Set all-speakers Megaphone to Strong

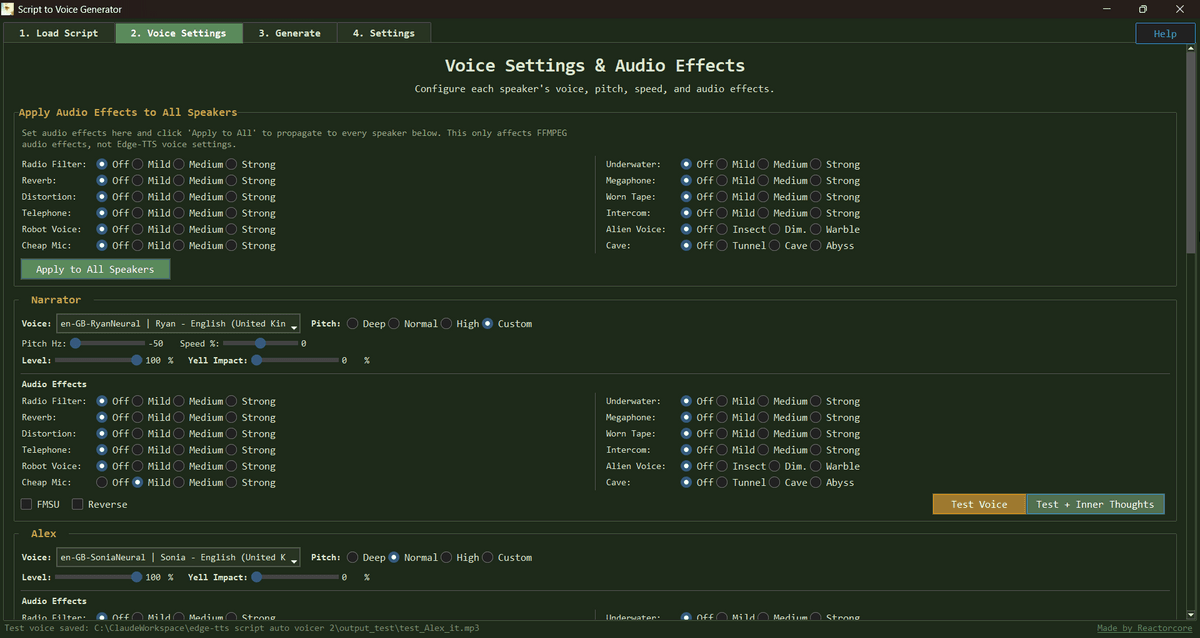click(x=834, y=181)
